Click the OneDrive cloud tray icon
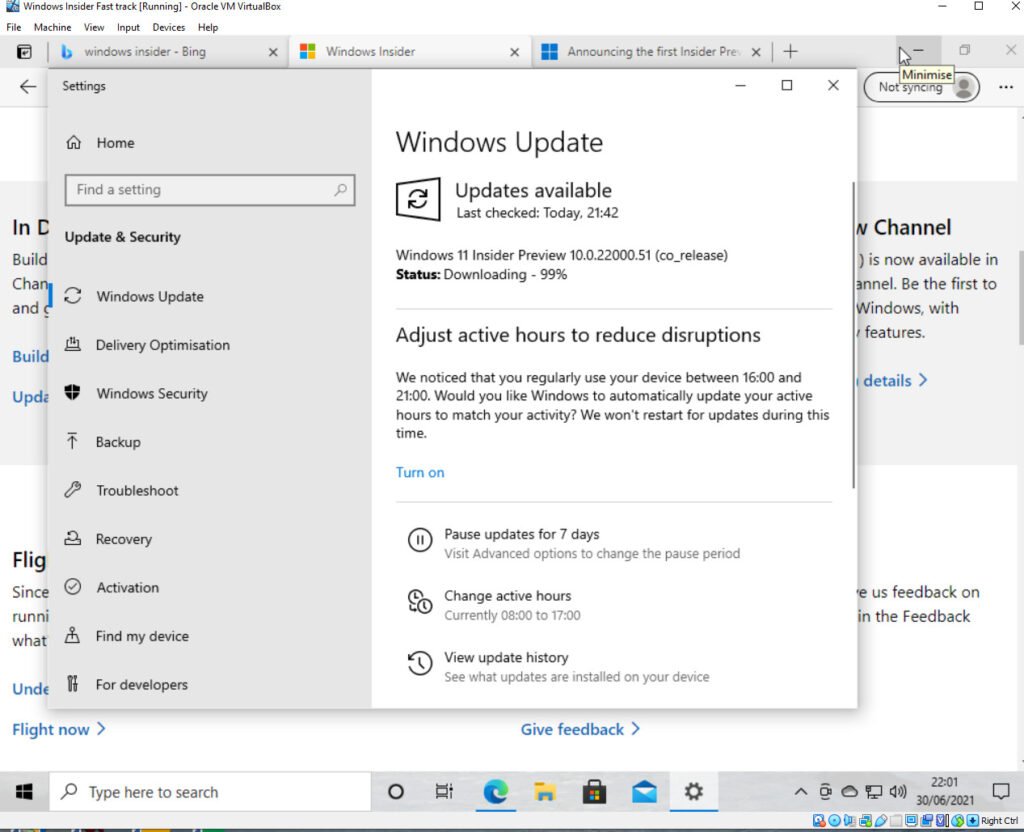Image resolution: width=1024 pixels, height=832 pixels. click(x=849, y=792)
